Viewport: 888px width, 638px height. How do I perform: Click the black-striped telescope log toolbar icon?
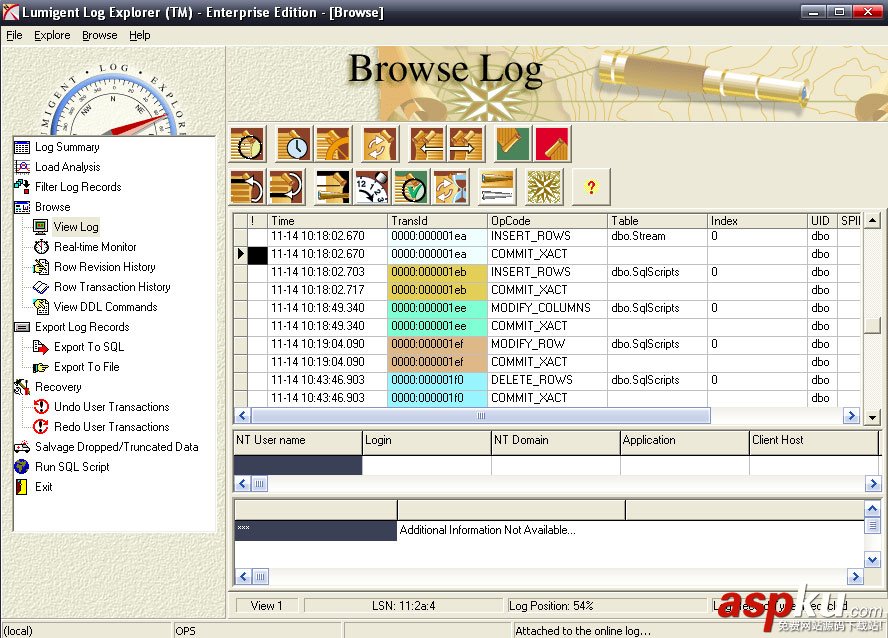tap(334, 187)
